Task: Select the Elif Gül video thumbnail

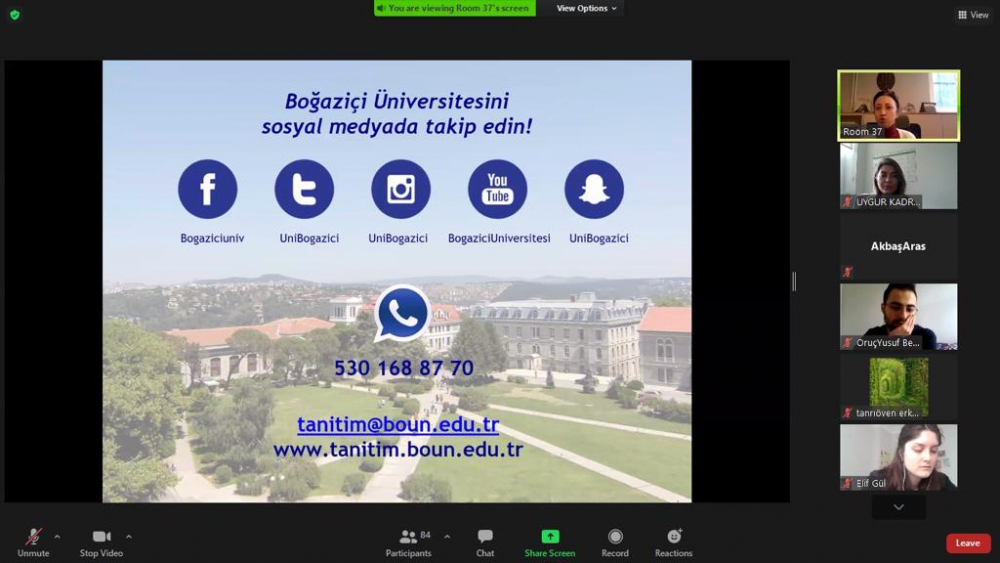Action: (x=899, y=457)
